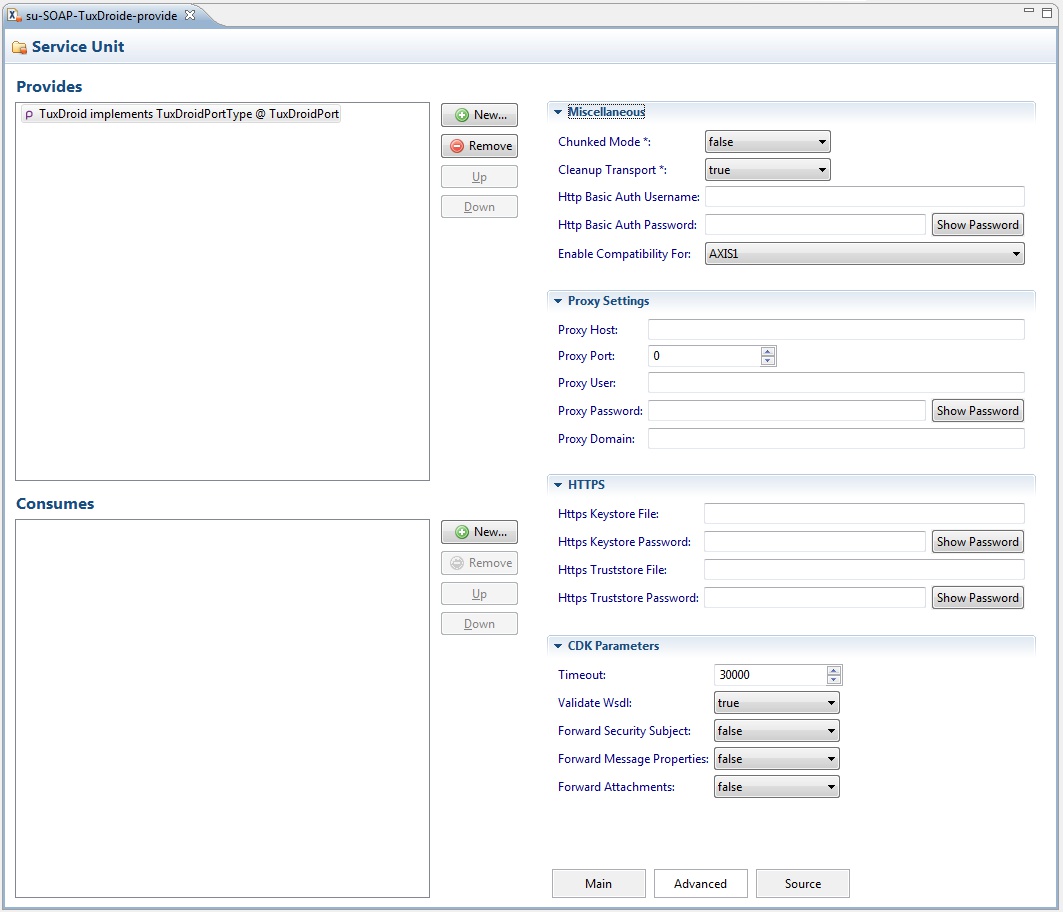Image resolution: width=1063 pixels, height=912 pixels.
Task: Click New button in Consumes section
Action: pos(479,532)
